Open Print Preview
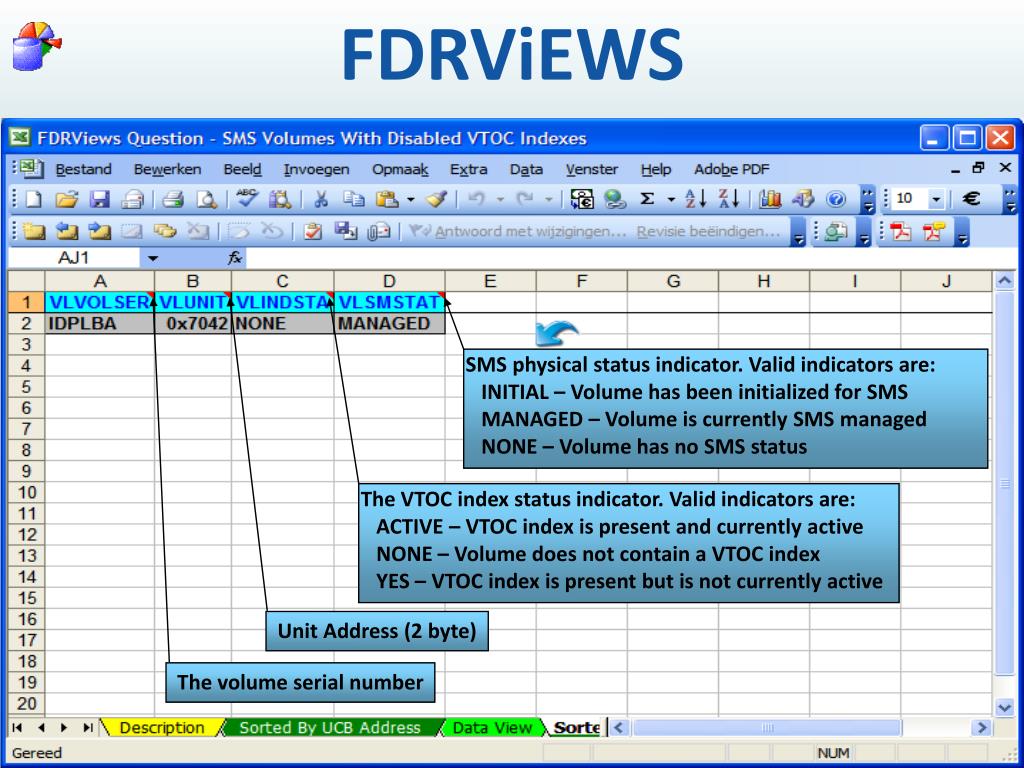 point(206,199)
